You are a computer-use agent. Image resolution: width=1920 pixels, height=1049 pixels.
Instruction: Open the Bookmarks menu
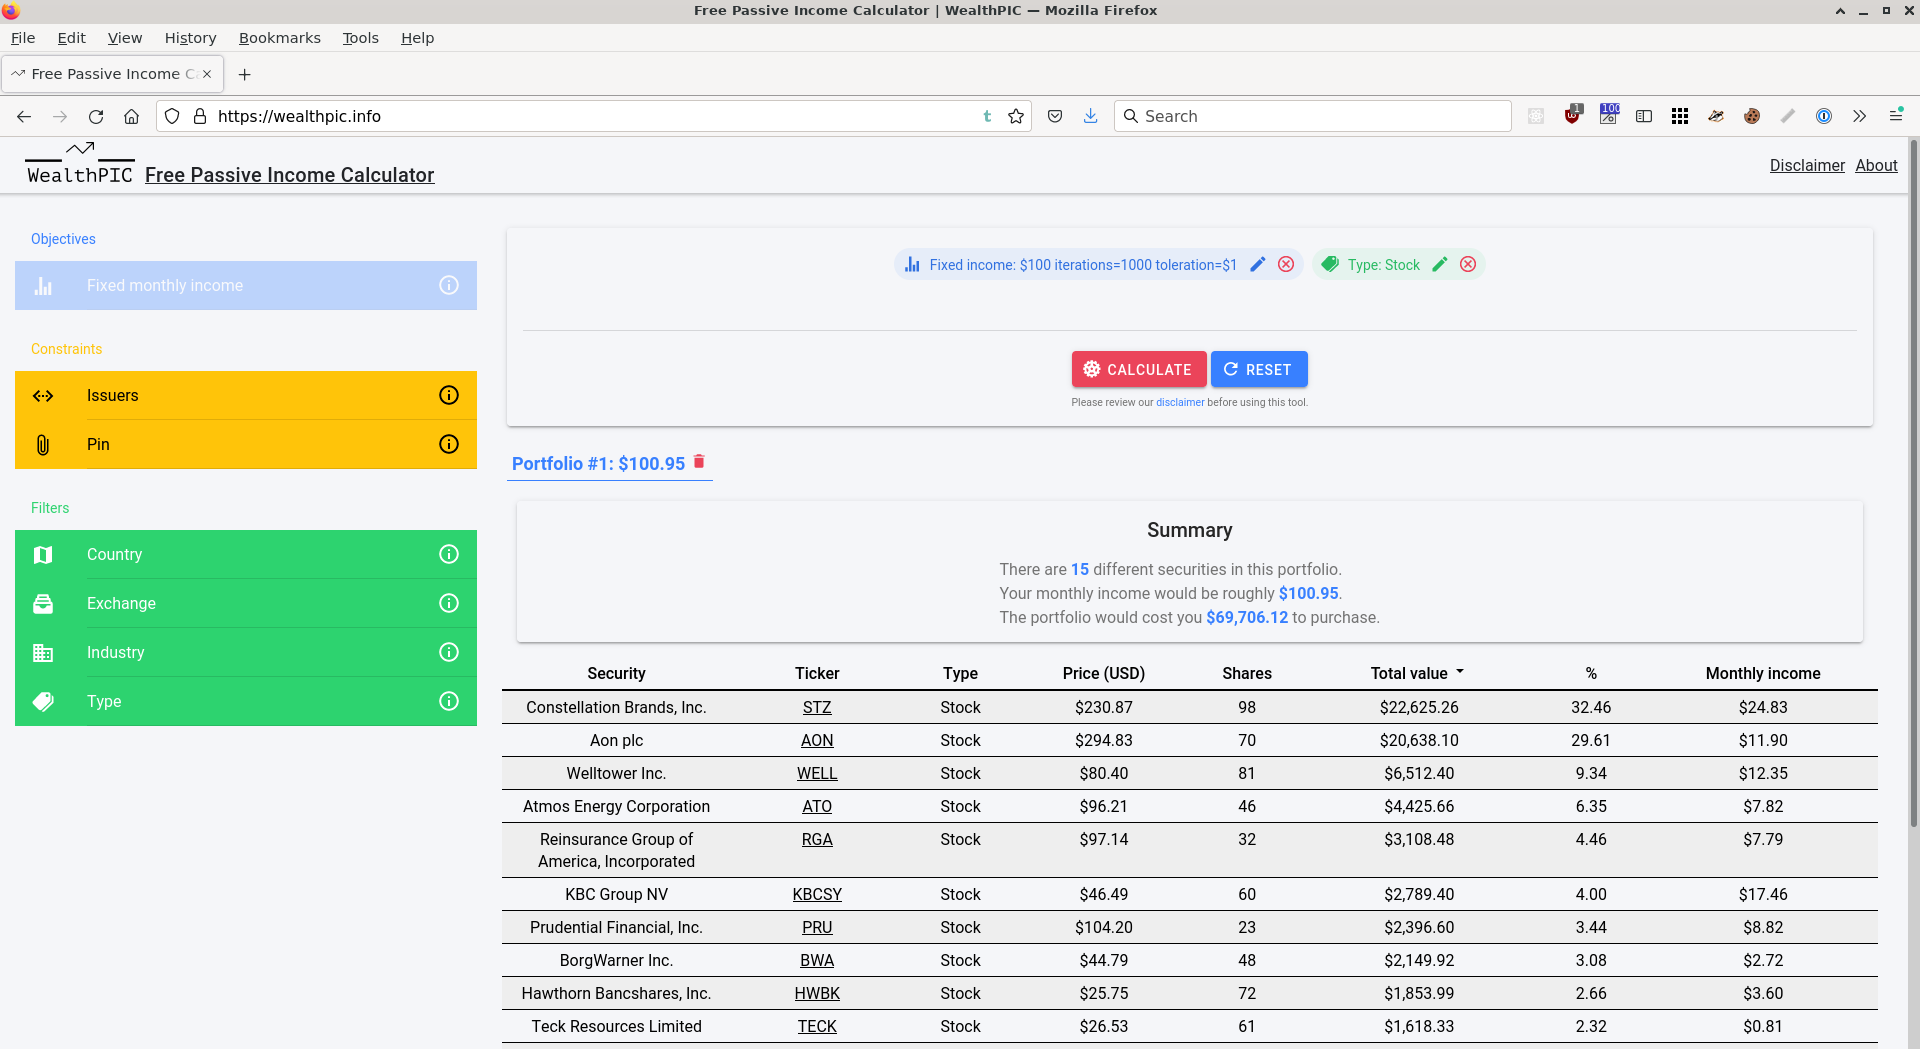pos(280,38)
